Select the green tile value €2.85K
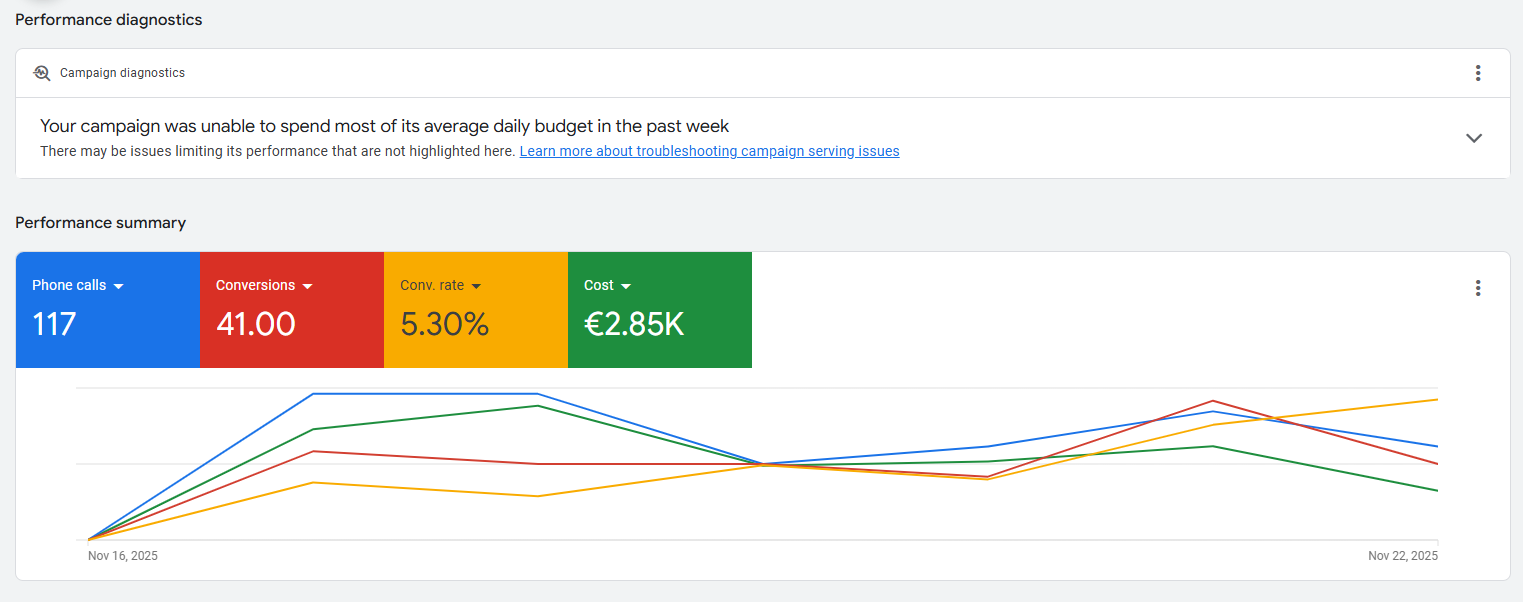This screenshot has height=602, width=1523. [x=634, y=324]
